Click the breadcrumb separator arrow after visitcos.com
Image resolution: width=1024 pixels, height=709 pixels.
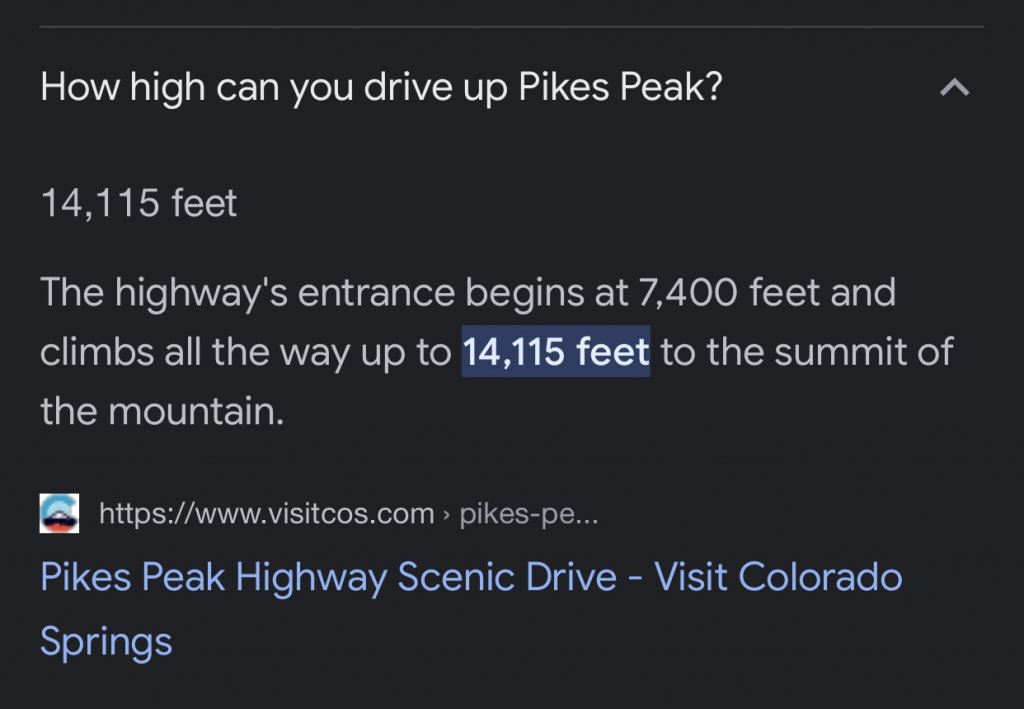coord(446,514)
